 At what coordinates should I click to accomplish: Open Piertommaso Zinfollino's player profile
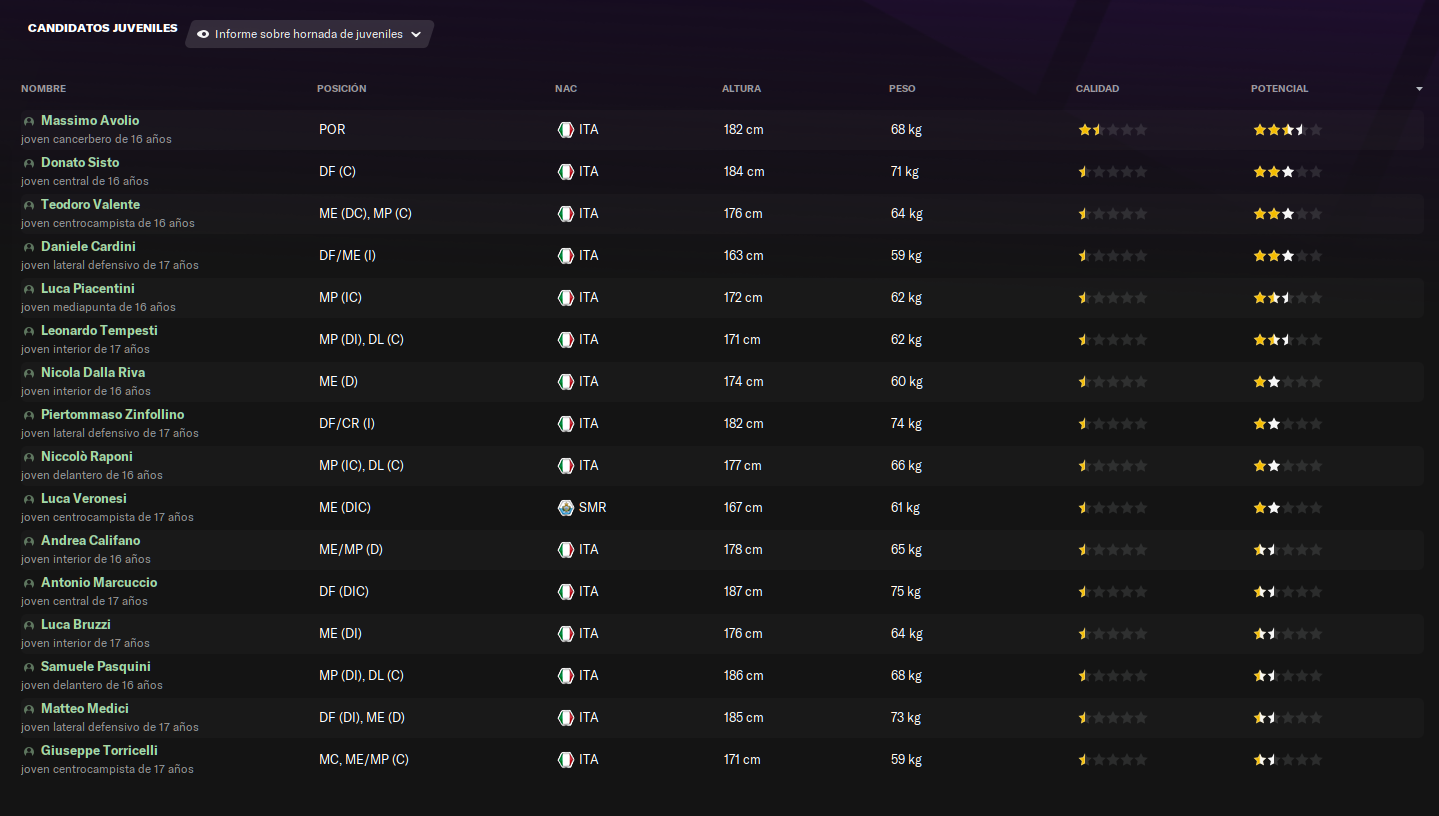click(112, 414)
